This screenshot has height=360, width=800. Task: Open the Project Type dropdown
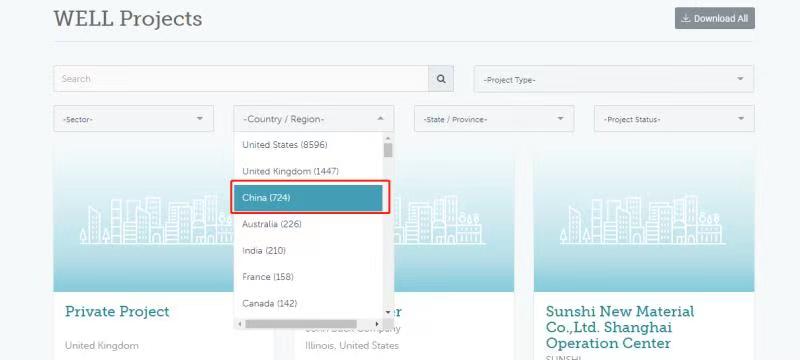click(x=614, y=79)
